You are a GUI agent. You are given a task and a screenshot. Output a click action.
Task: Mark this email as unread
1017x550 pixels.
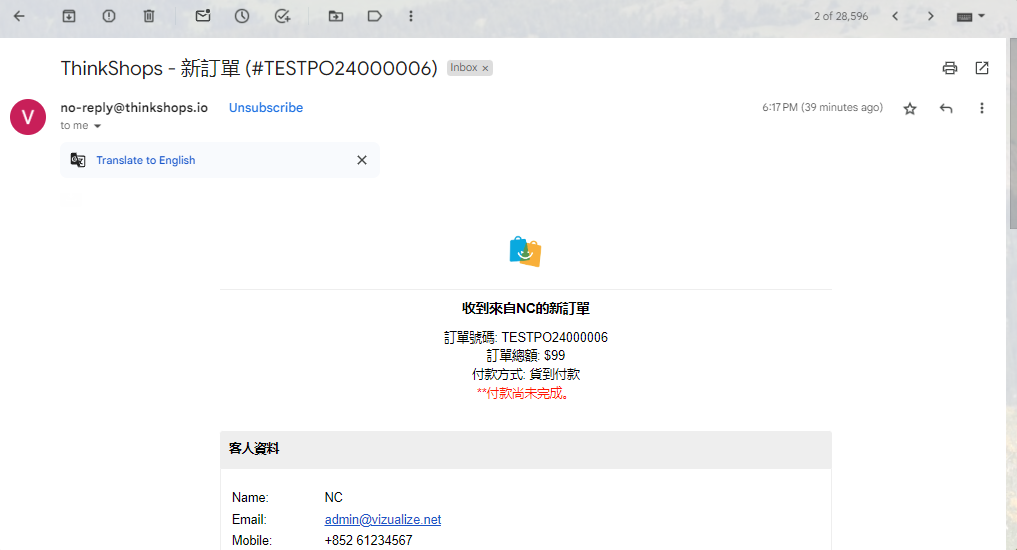203,16
